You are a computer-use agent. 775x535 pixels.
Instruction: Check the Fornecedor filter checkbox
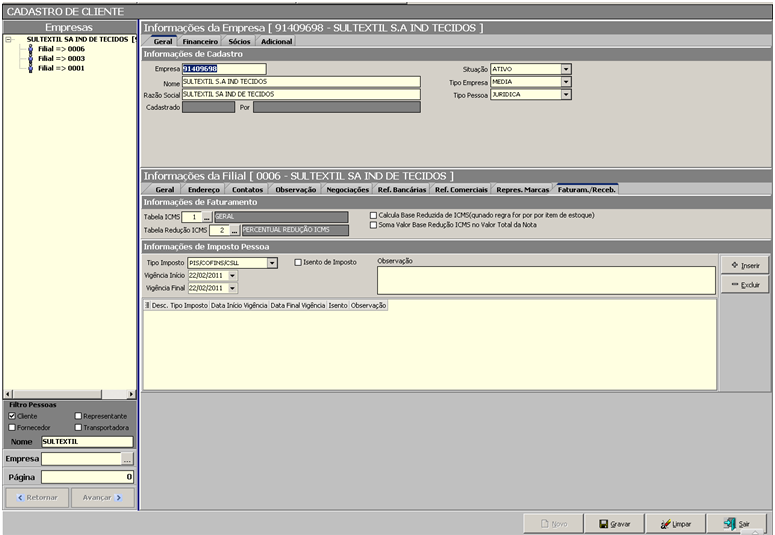12,428
